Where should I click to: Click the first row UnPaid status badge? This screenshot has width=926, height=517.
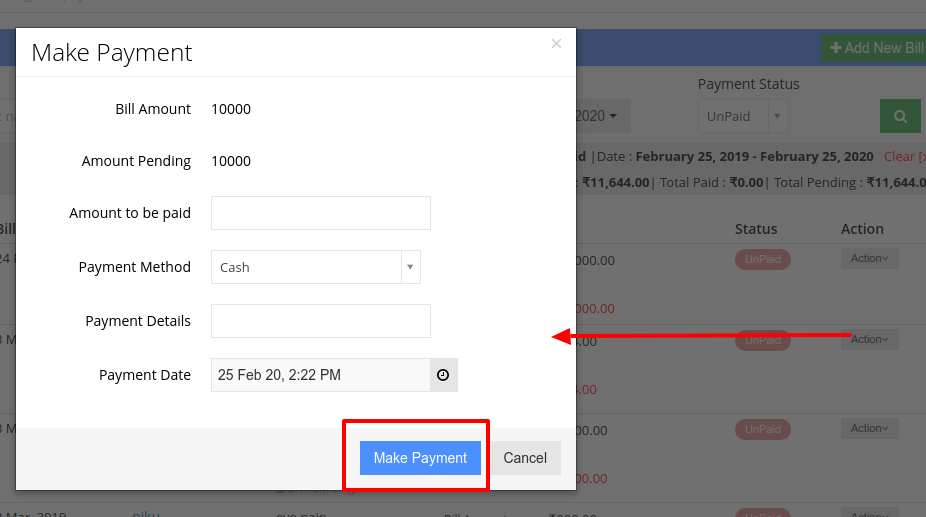click(x=762, y=259)
